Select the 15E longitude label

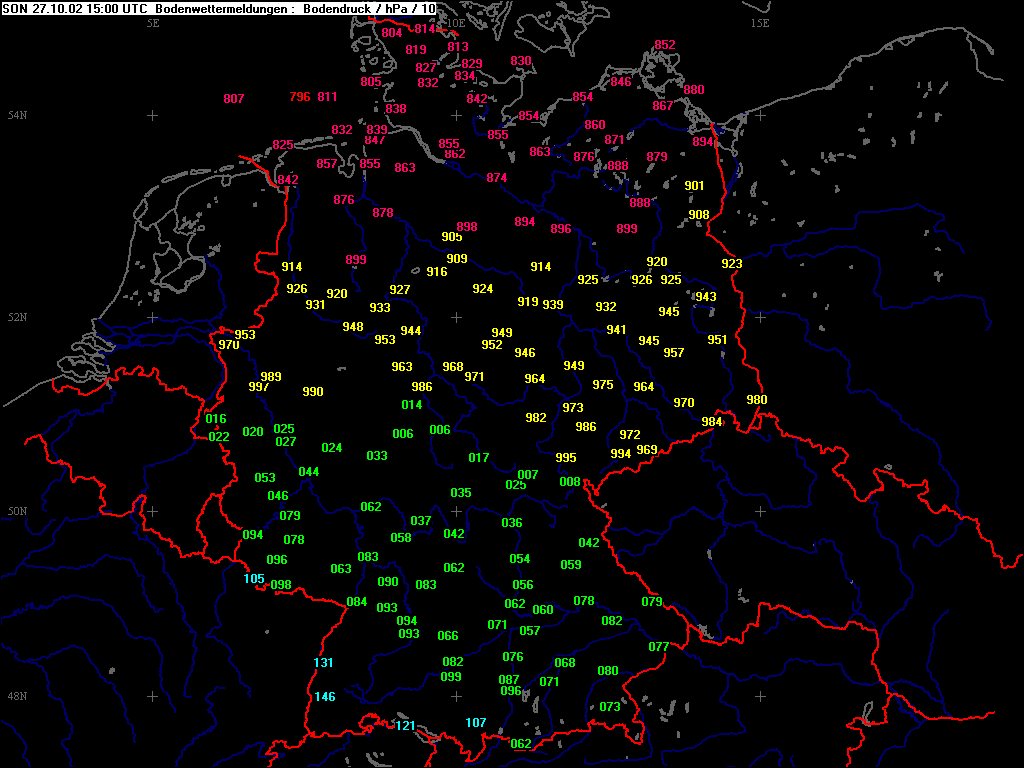tap(760, 23)
